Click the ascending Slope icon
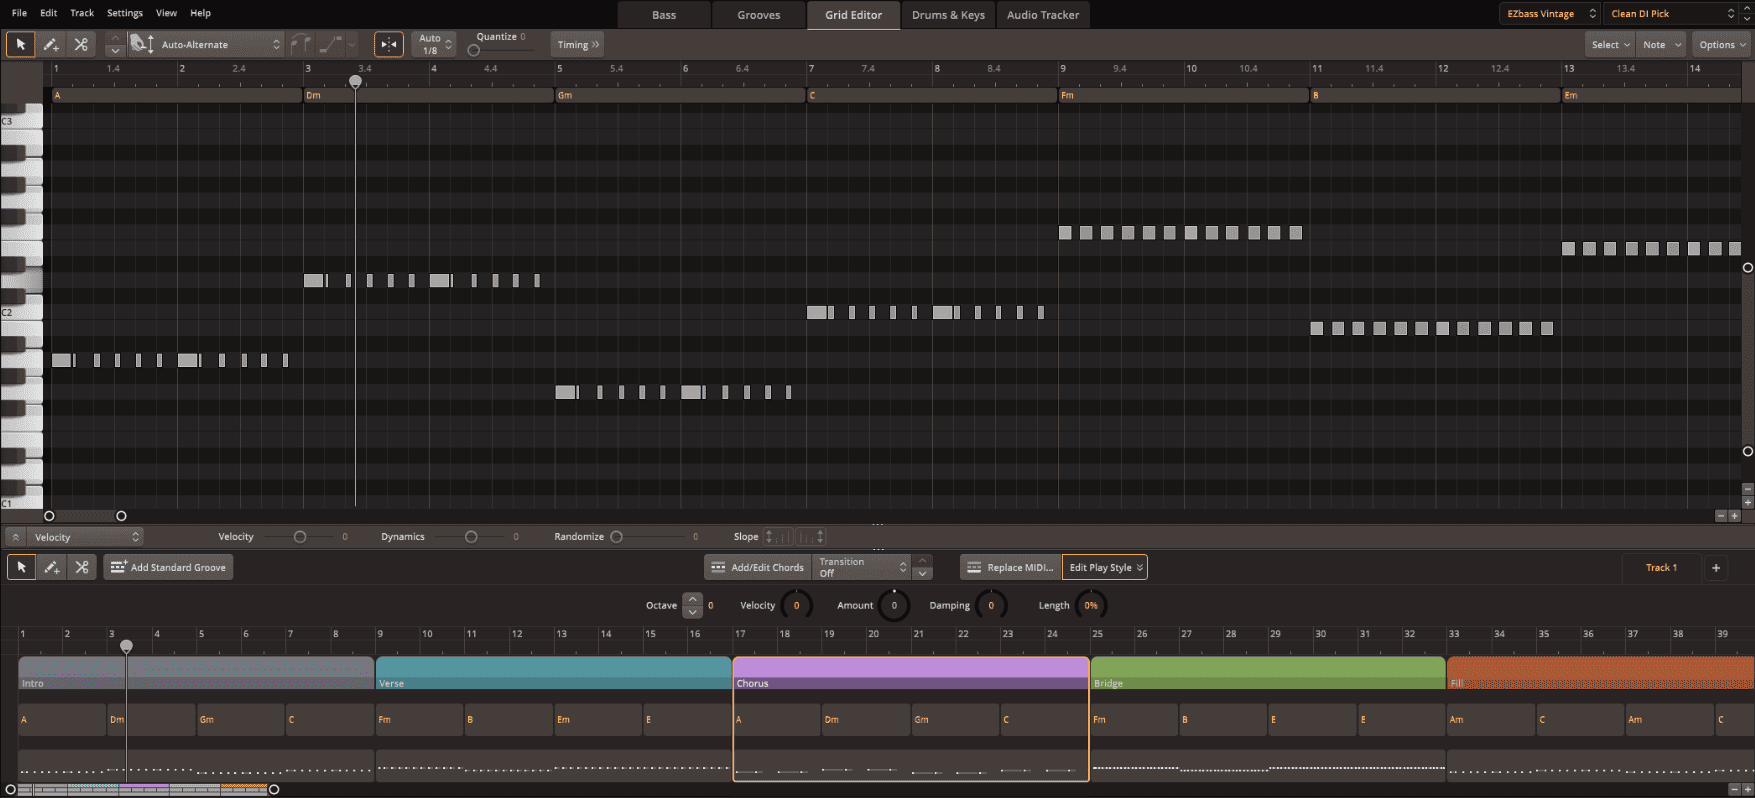Viewport: 1755px width, 798px height. tap(778, 537)
